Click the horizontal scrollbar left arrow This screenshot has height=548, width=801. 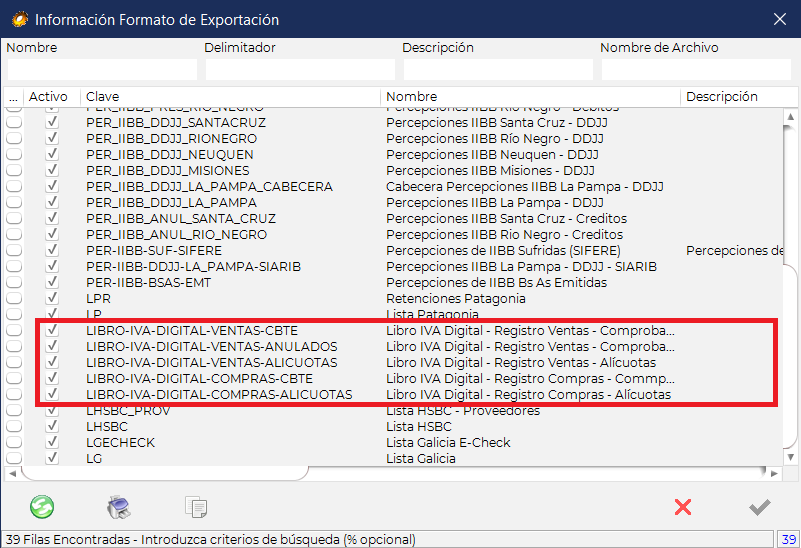point(13,473)
